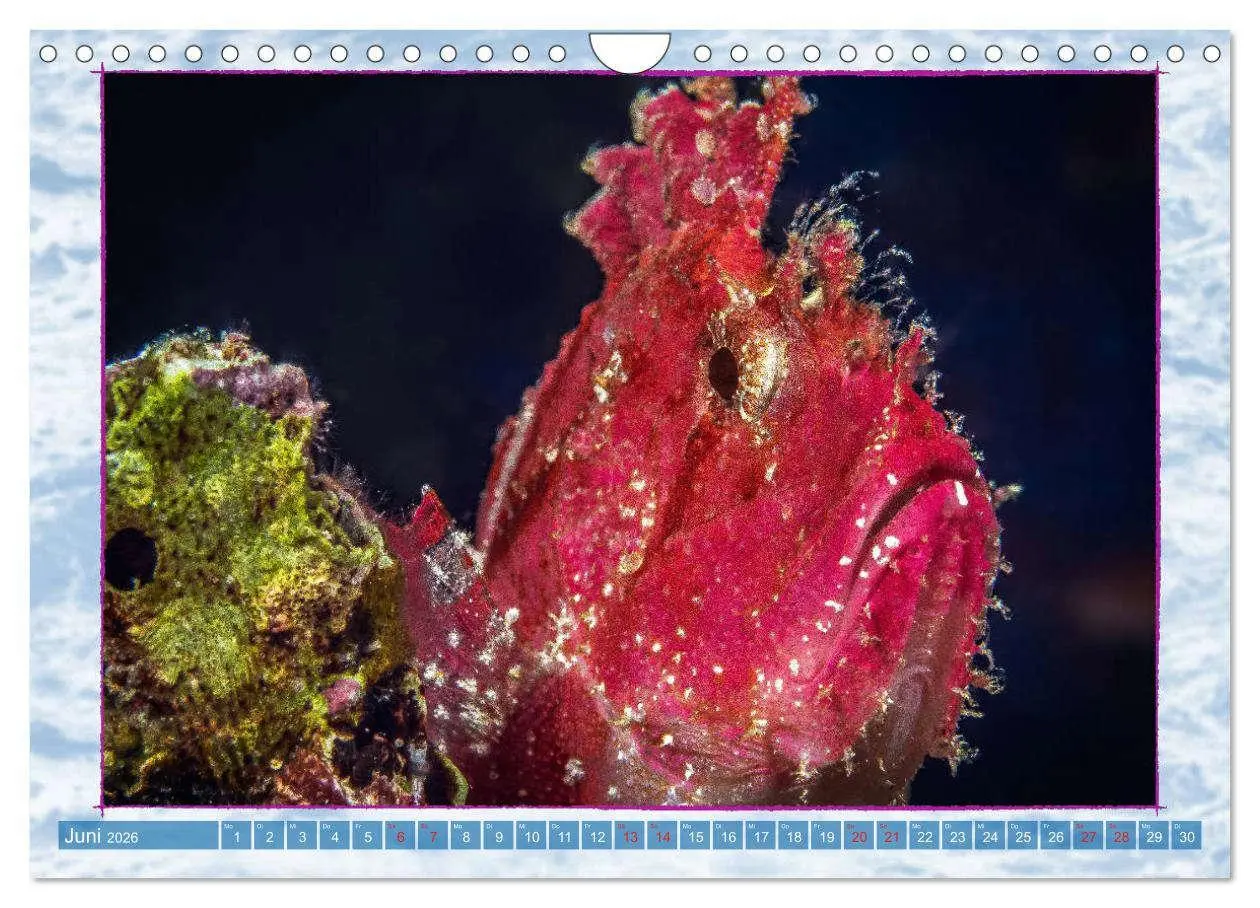Screen dimensions: 1260x908
Task: Click red date 27
Action: 1088,837
